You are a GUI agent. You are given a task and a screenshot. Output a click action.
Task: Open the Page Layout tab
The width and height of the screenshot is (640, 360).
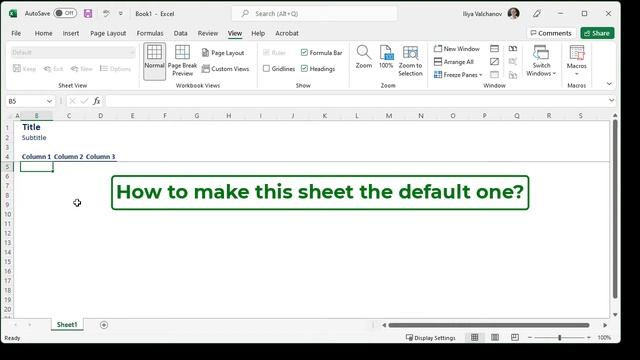pyautogui.click(x=108, y=33)
